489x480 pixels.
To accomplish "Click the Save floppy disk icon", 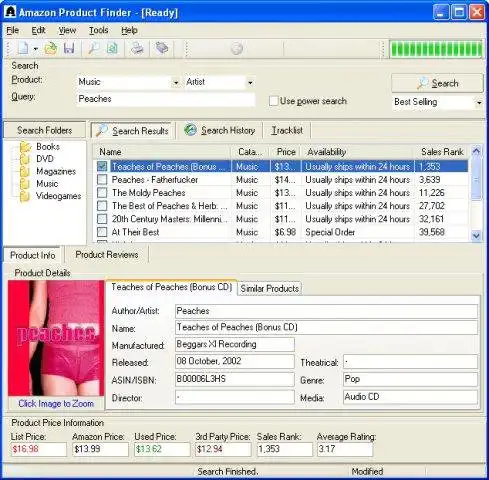I will (69, 49).
